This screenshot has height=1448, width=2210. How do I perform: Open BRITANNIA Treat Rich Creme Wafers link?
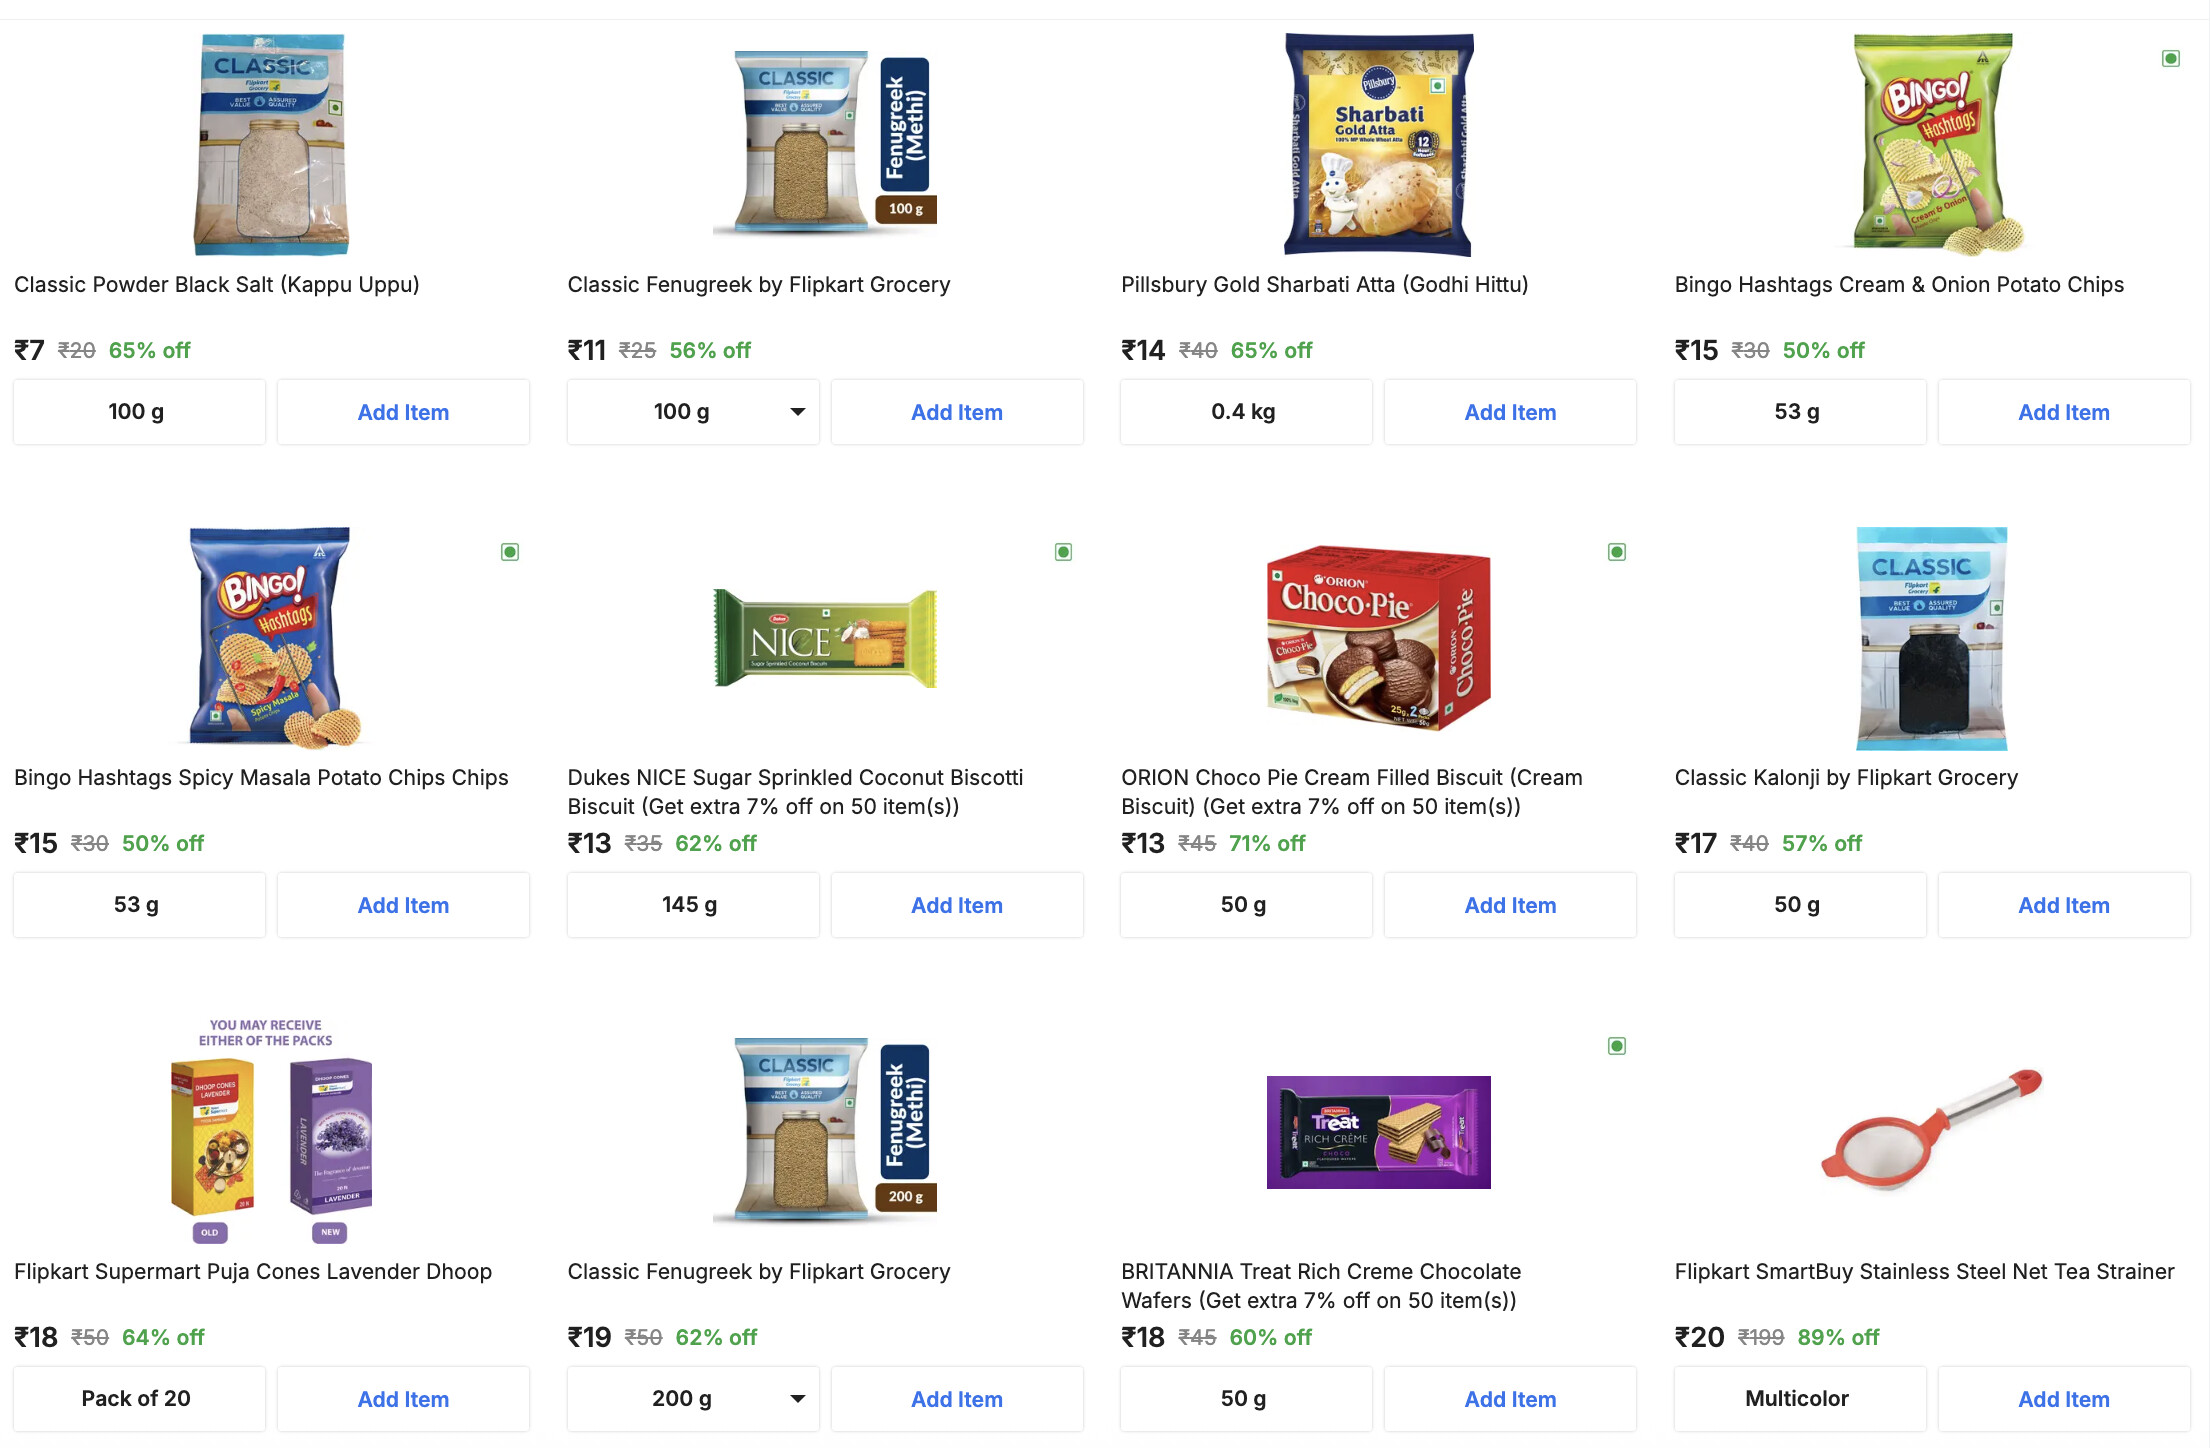point(1320,1285)
